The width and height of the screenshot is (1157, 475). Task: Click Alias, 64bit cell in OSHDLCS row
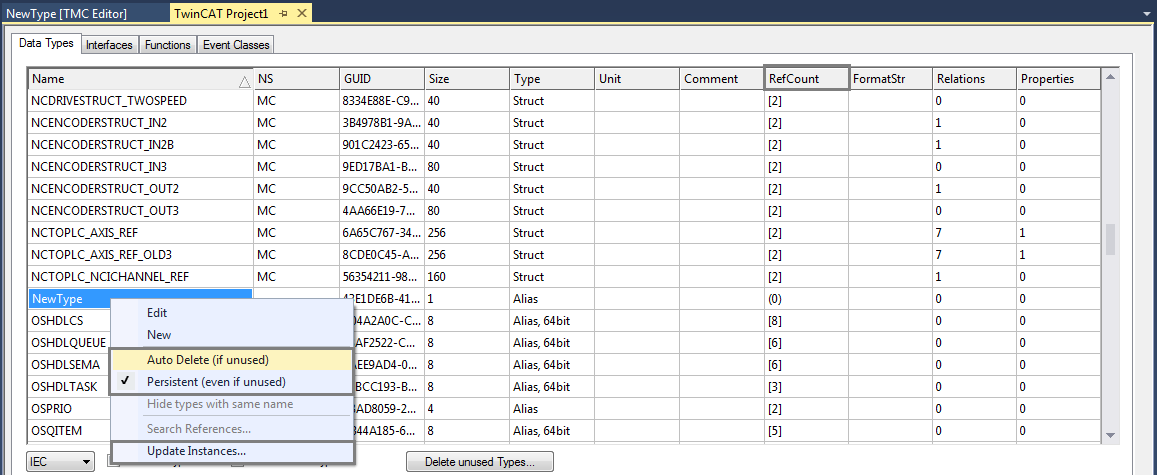pyautogui.click(x=552, y=322)
